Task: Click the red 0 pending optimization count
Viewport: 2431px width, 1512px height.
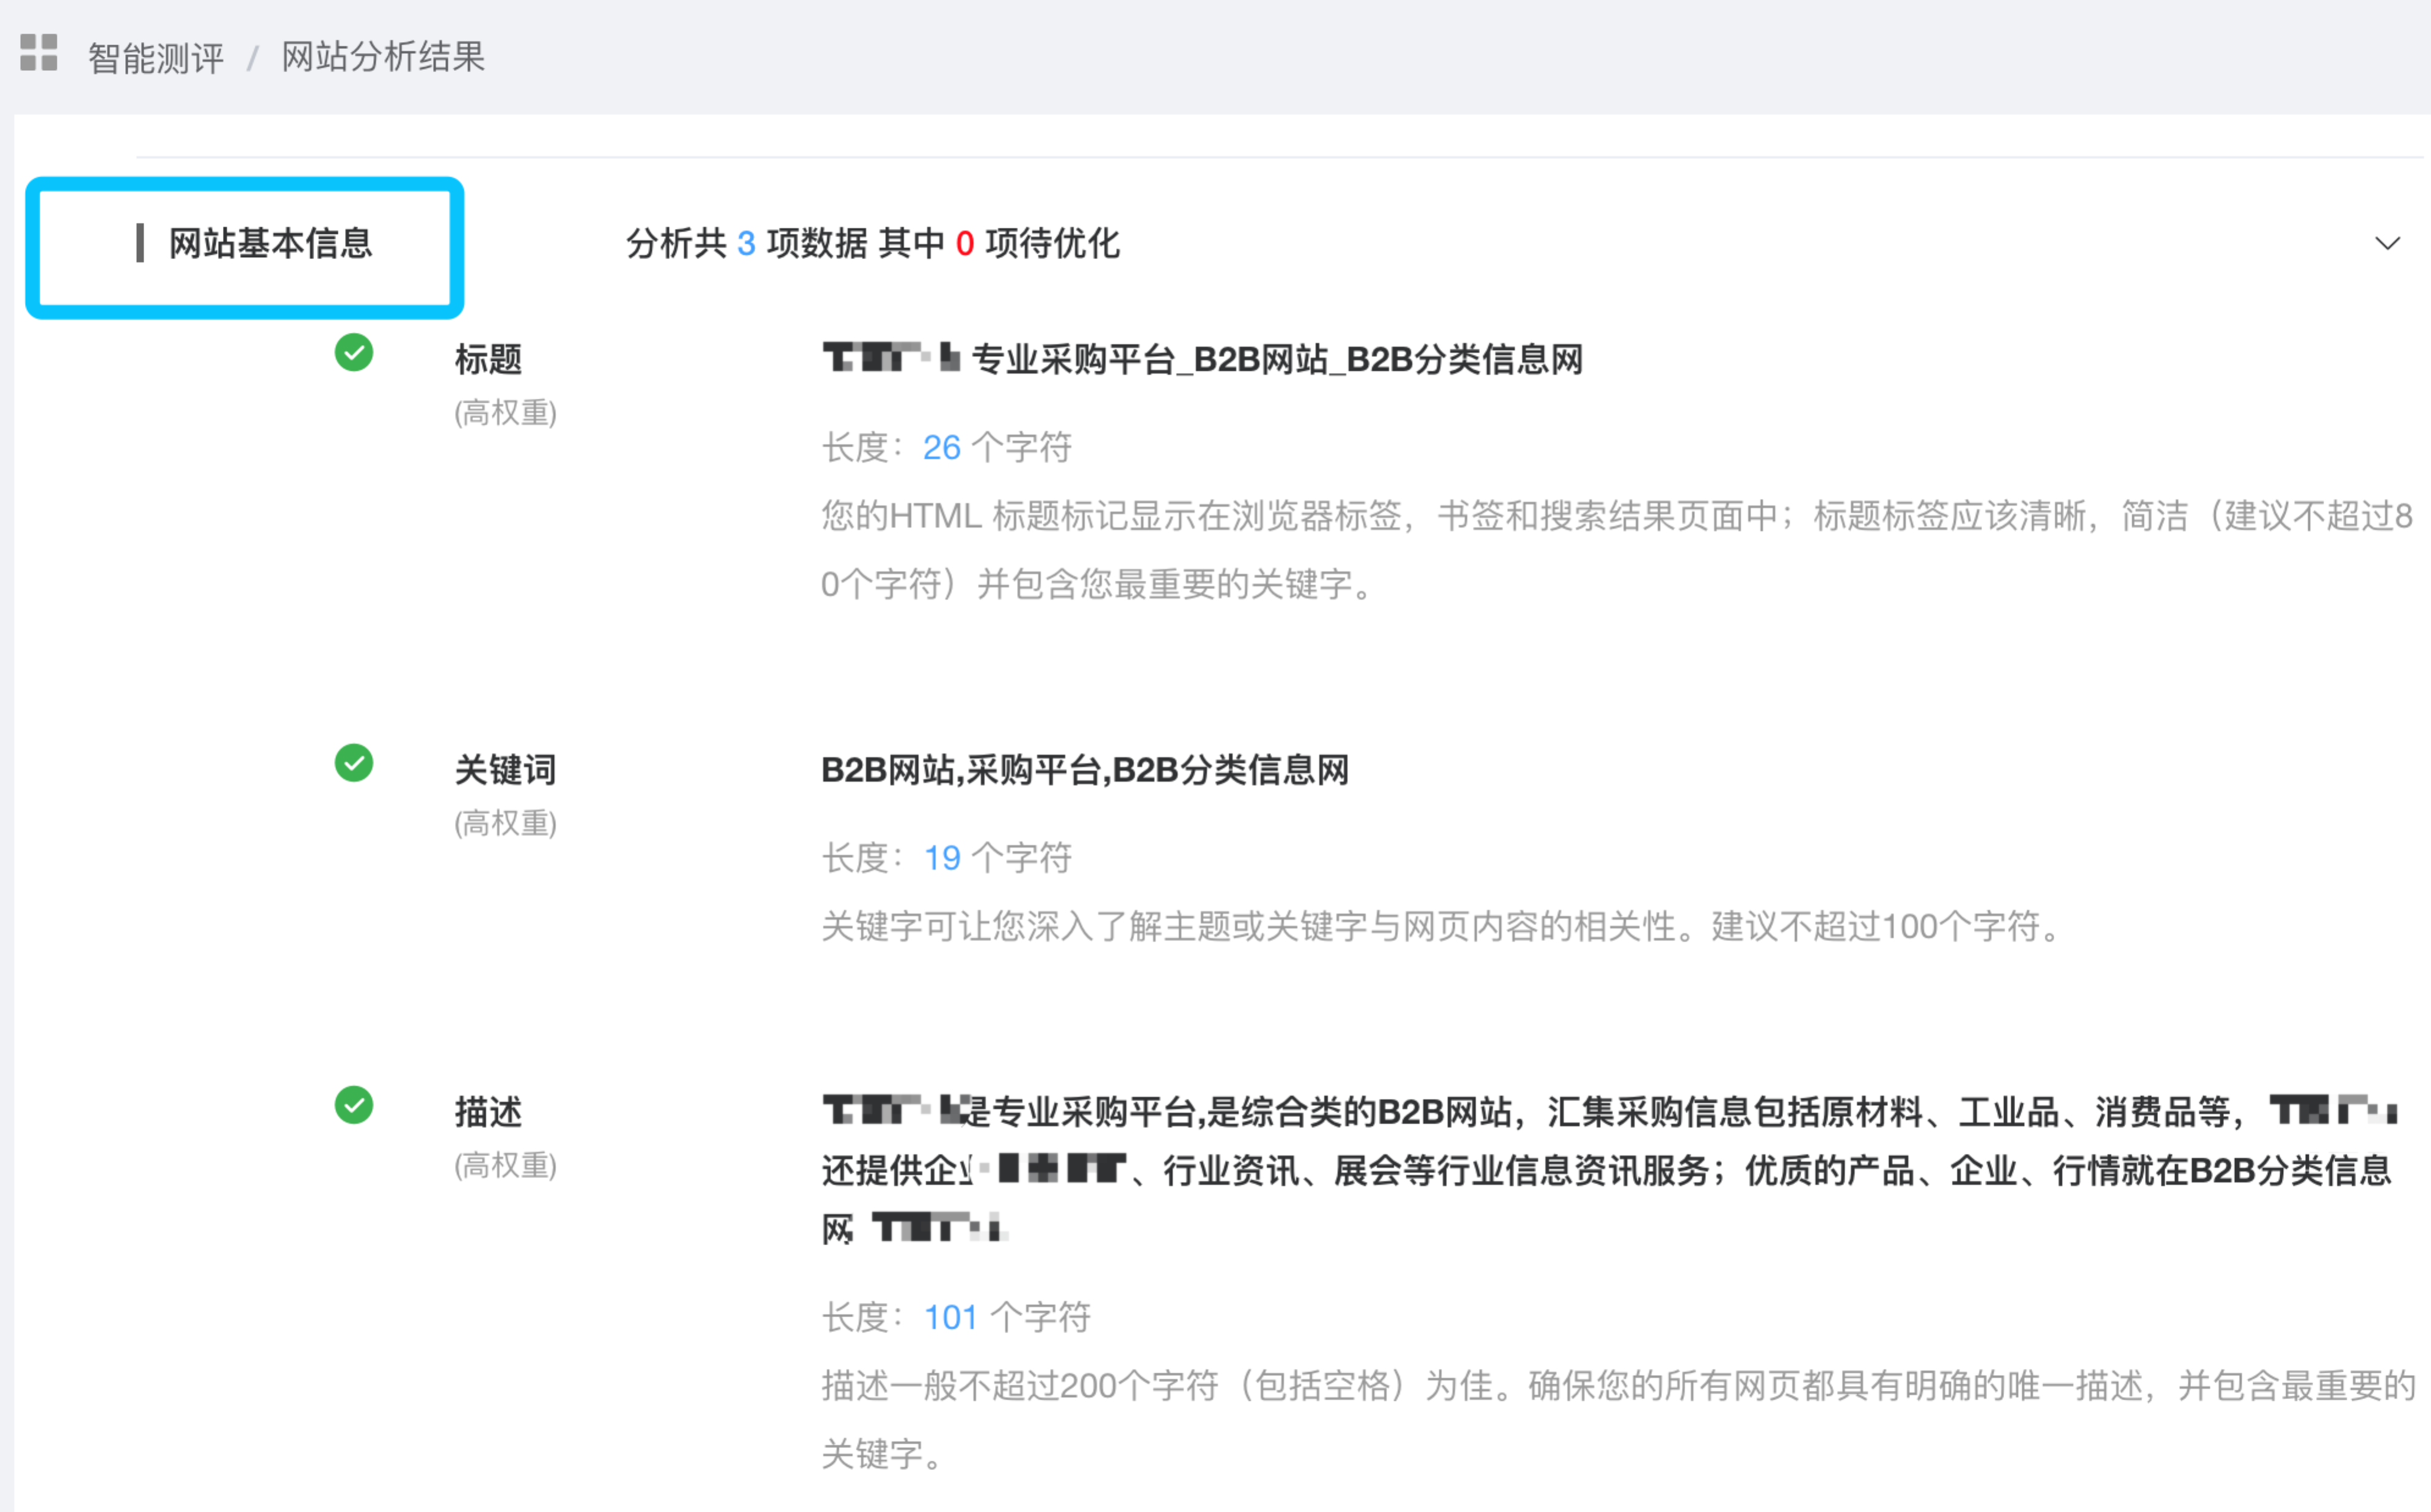Action: [x=964, y=243]
